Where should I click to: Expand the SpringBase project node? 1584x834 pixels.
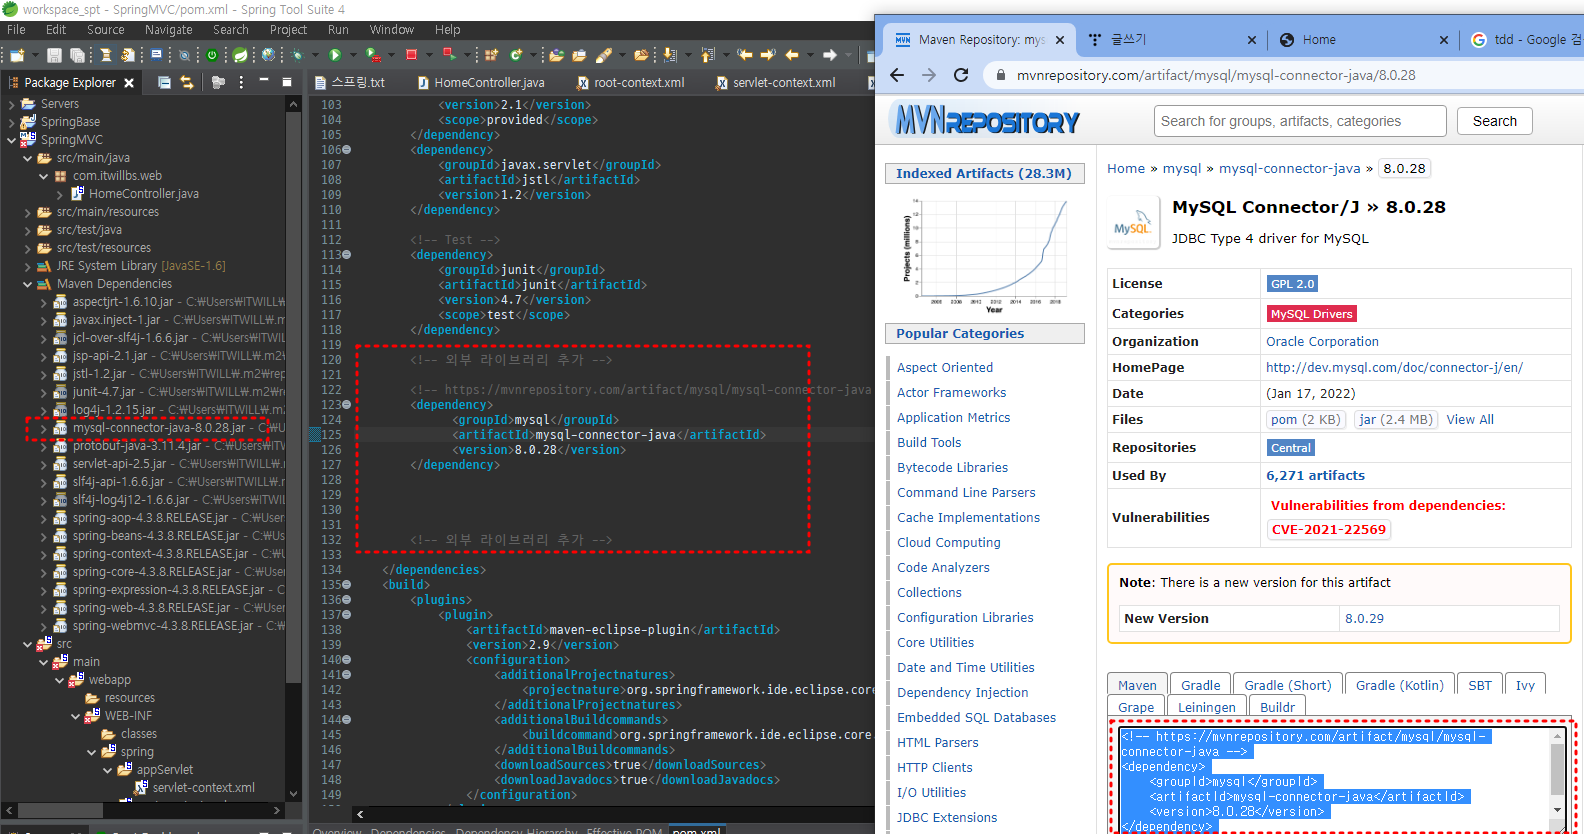tap(12, 122)
